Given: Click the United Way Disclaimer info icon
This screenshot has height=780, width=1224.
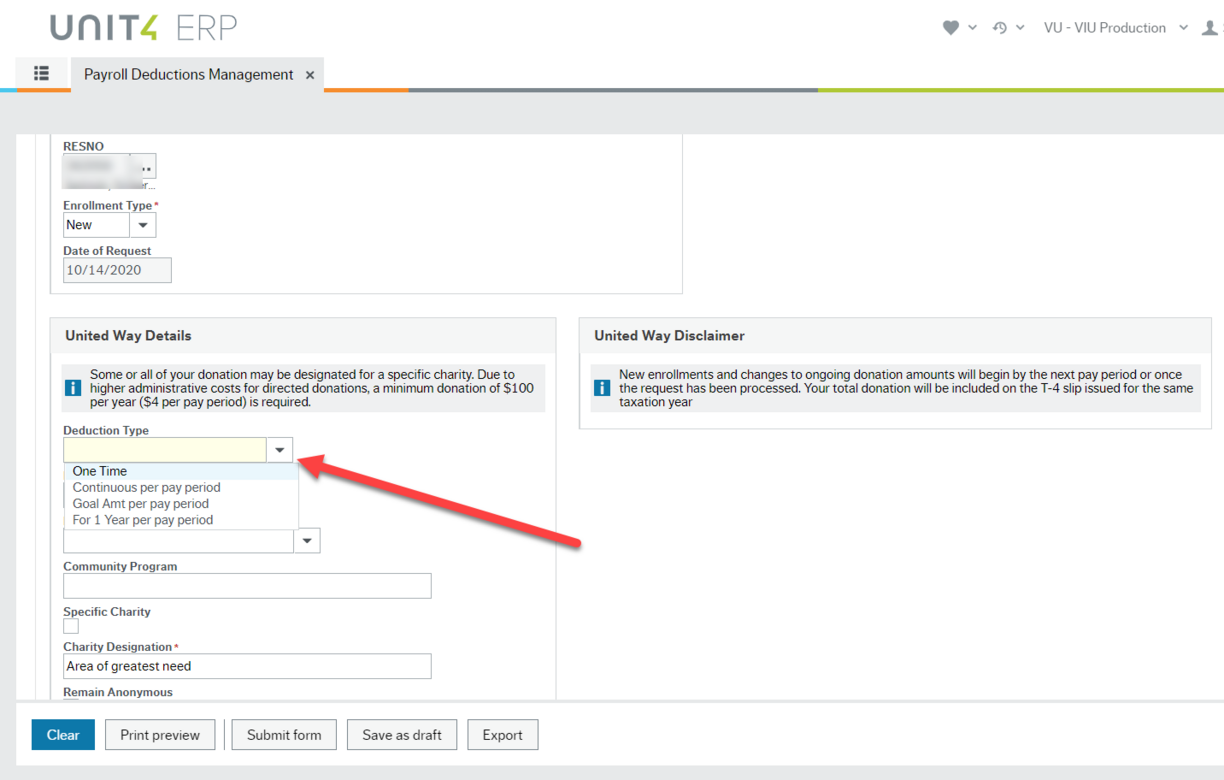Looking at the screenshot, I should (602, 388).
